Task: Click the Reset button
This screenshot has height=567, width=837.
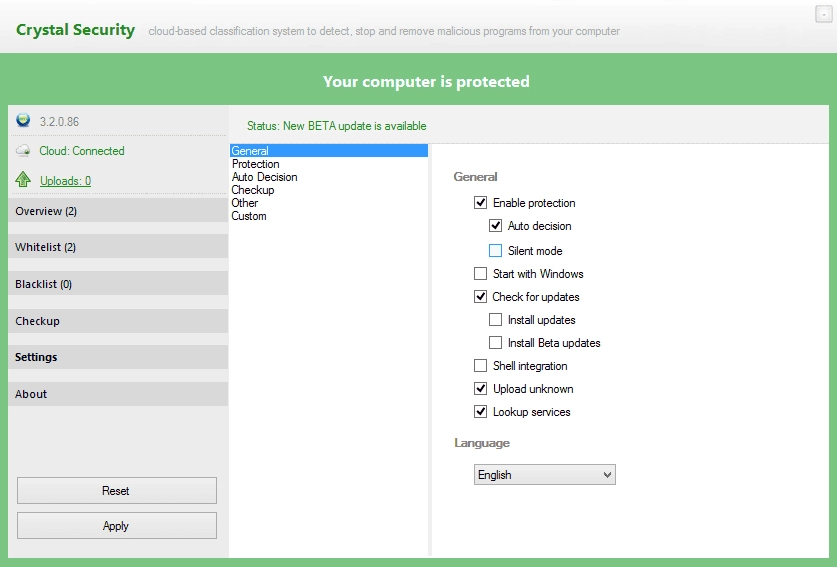Action: tap(117, 490)
